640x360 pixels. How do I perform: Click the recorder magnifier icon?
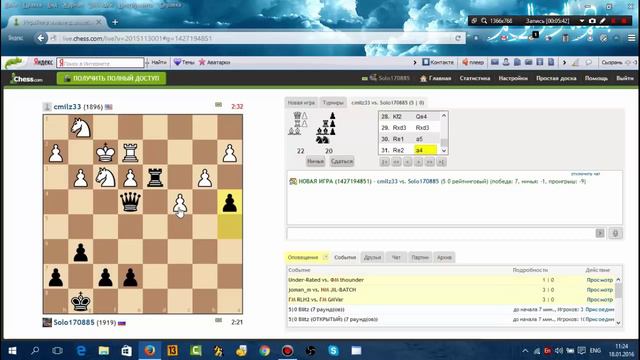[x=484, y=21]
